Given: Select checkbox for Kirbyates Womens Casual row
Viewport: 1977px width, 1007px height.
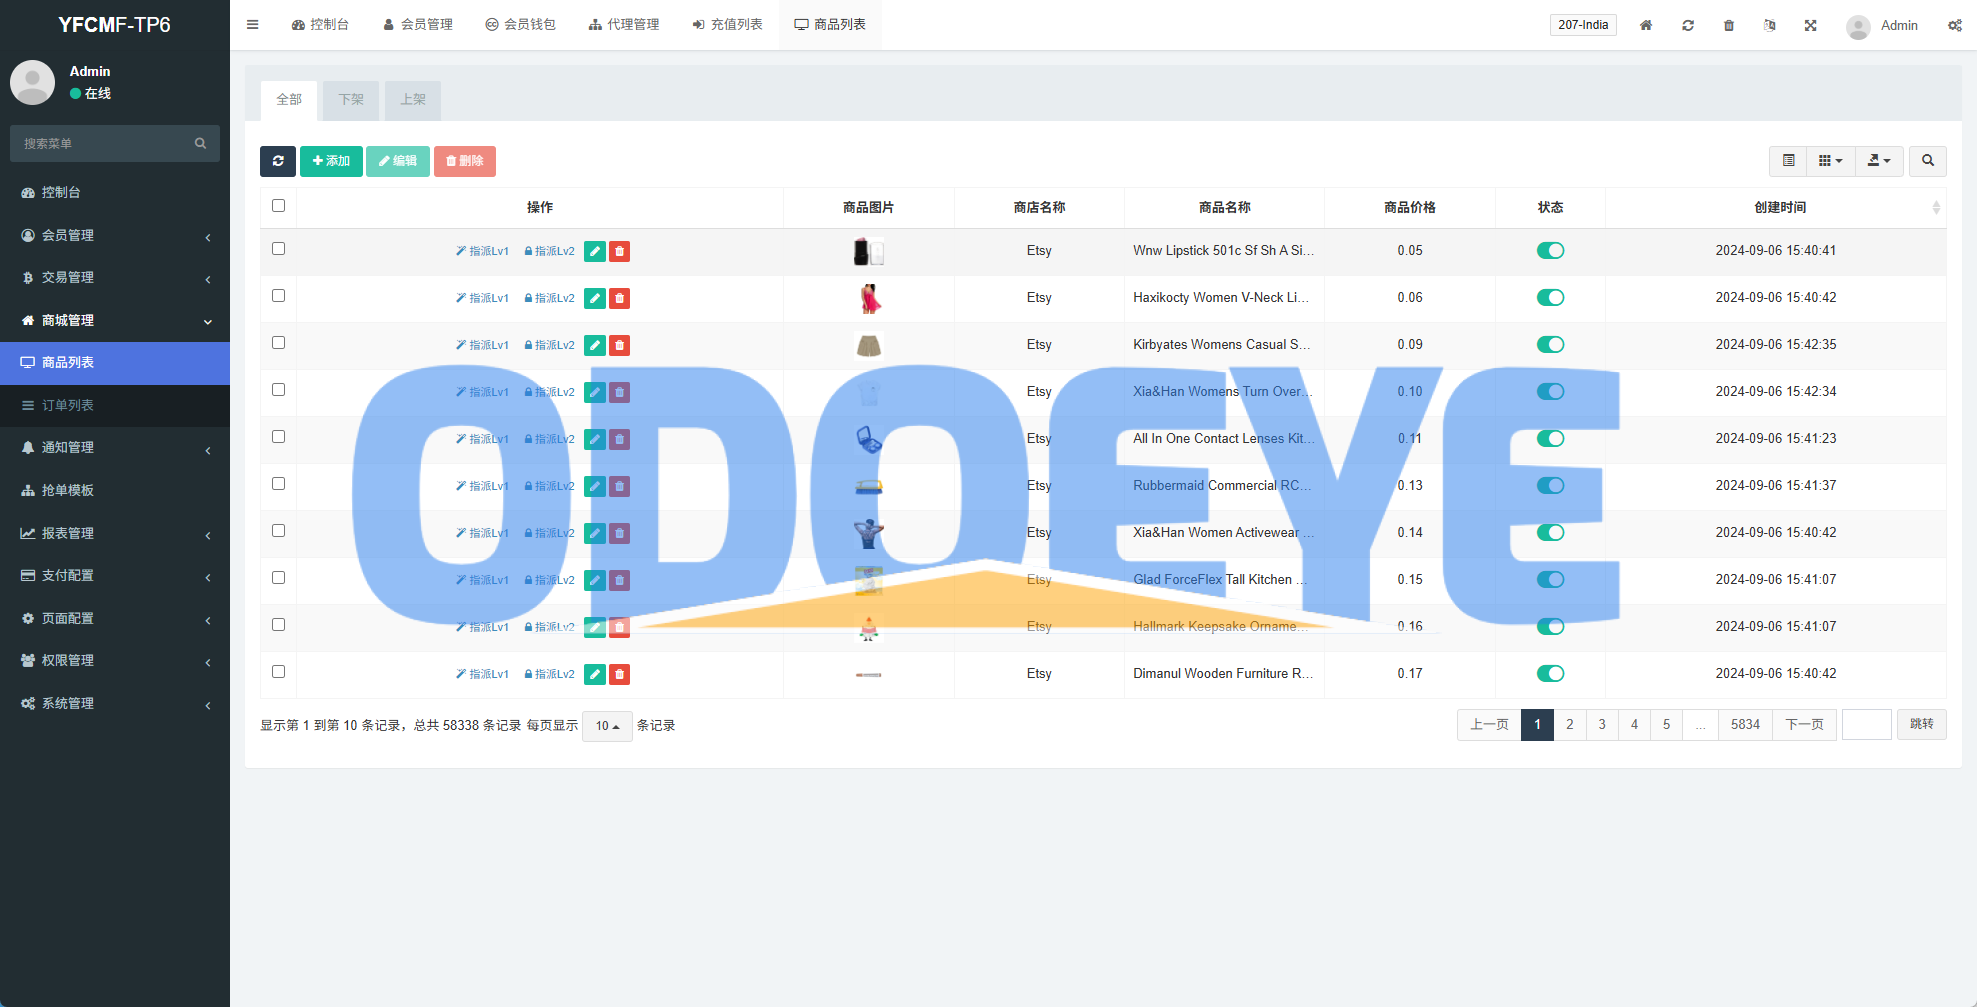Looking at the screenshot, I should pyautogui.click(x=279, y=343).
